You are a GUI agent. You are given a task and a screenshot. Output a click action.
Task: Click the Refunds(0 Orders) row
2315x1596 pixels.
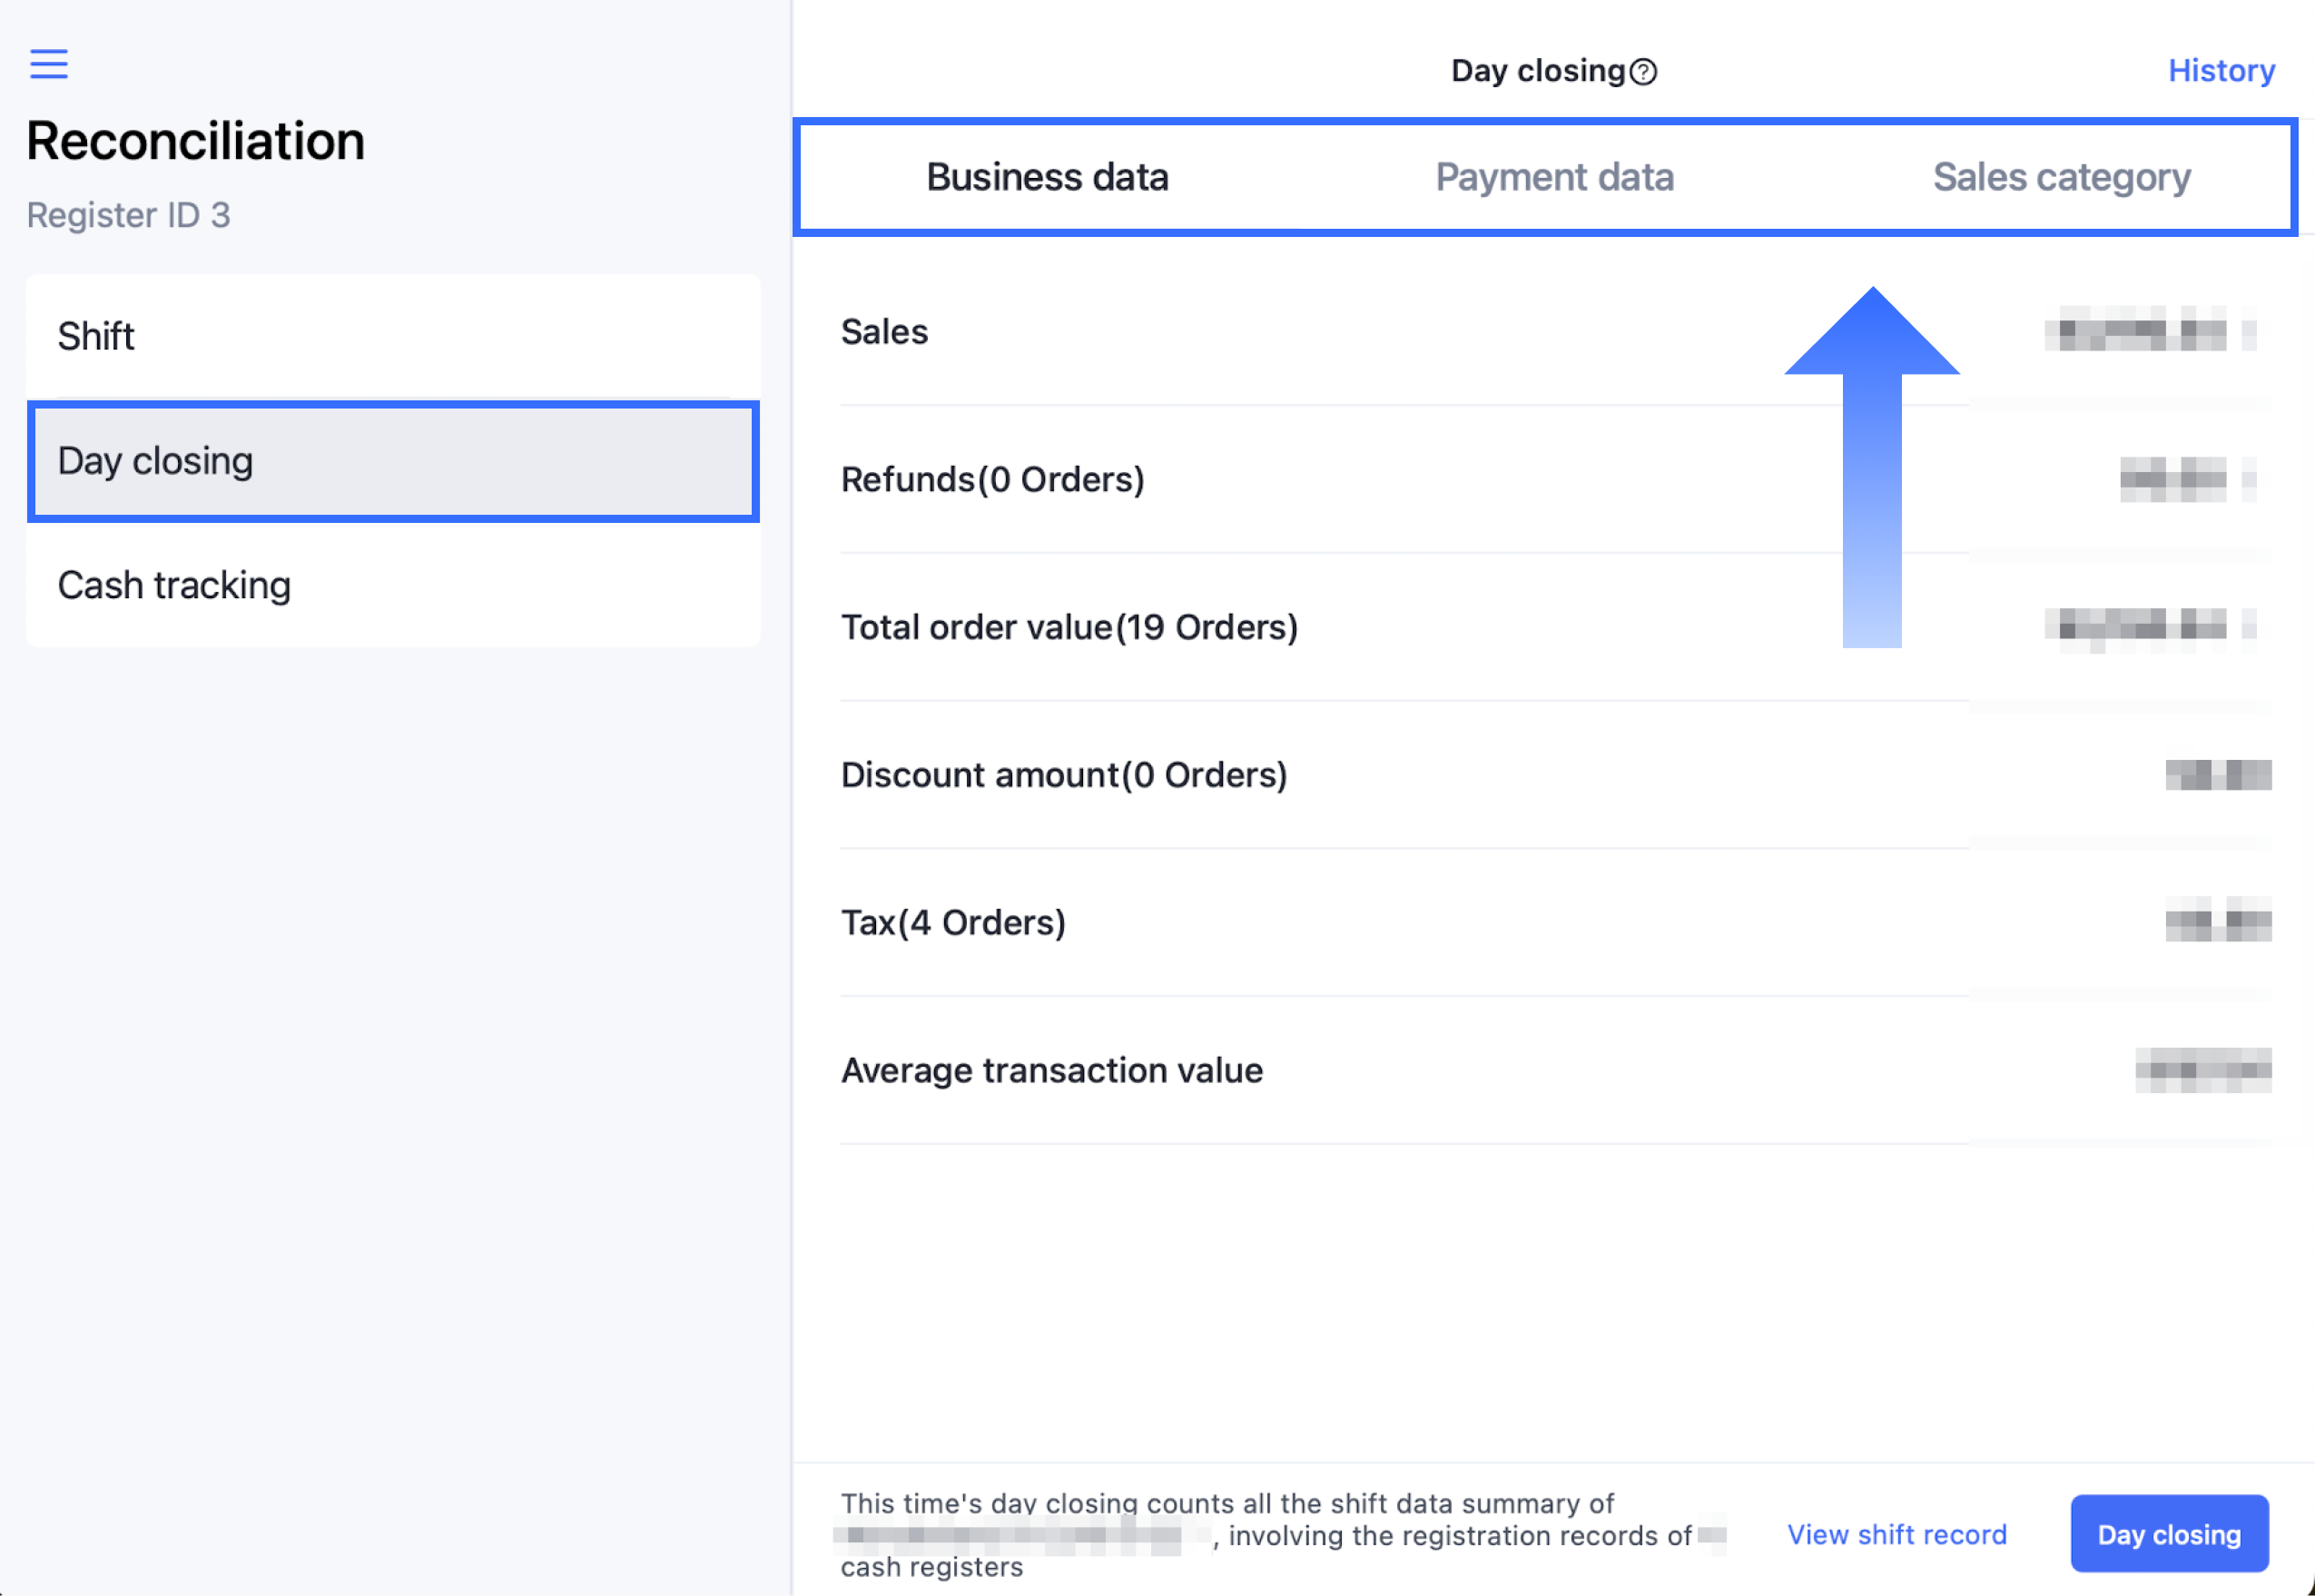point(1555,480)
